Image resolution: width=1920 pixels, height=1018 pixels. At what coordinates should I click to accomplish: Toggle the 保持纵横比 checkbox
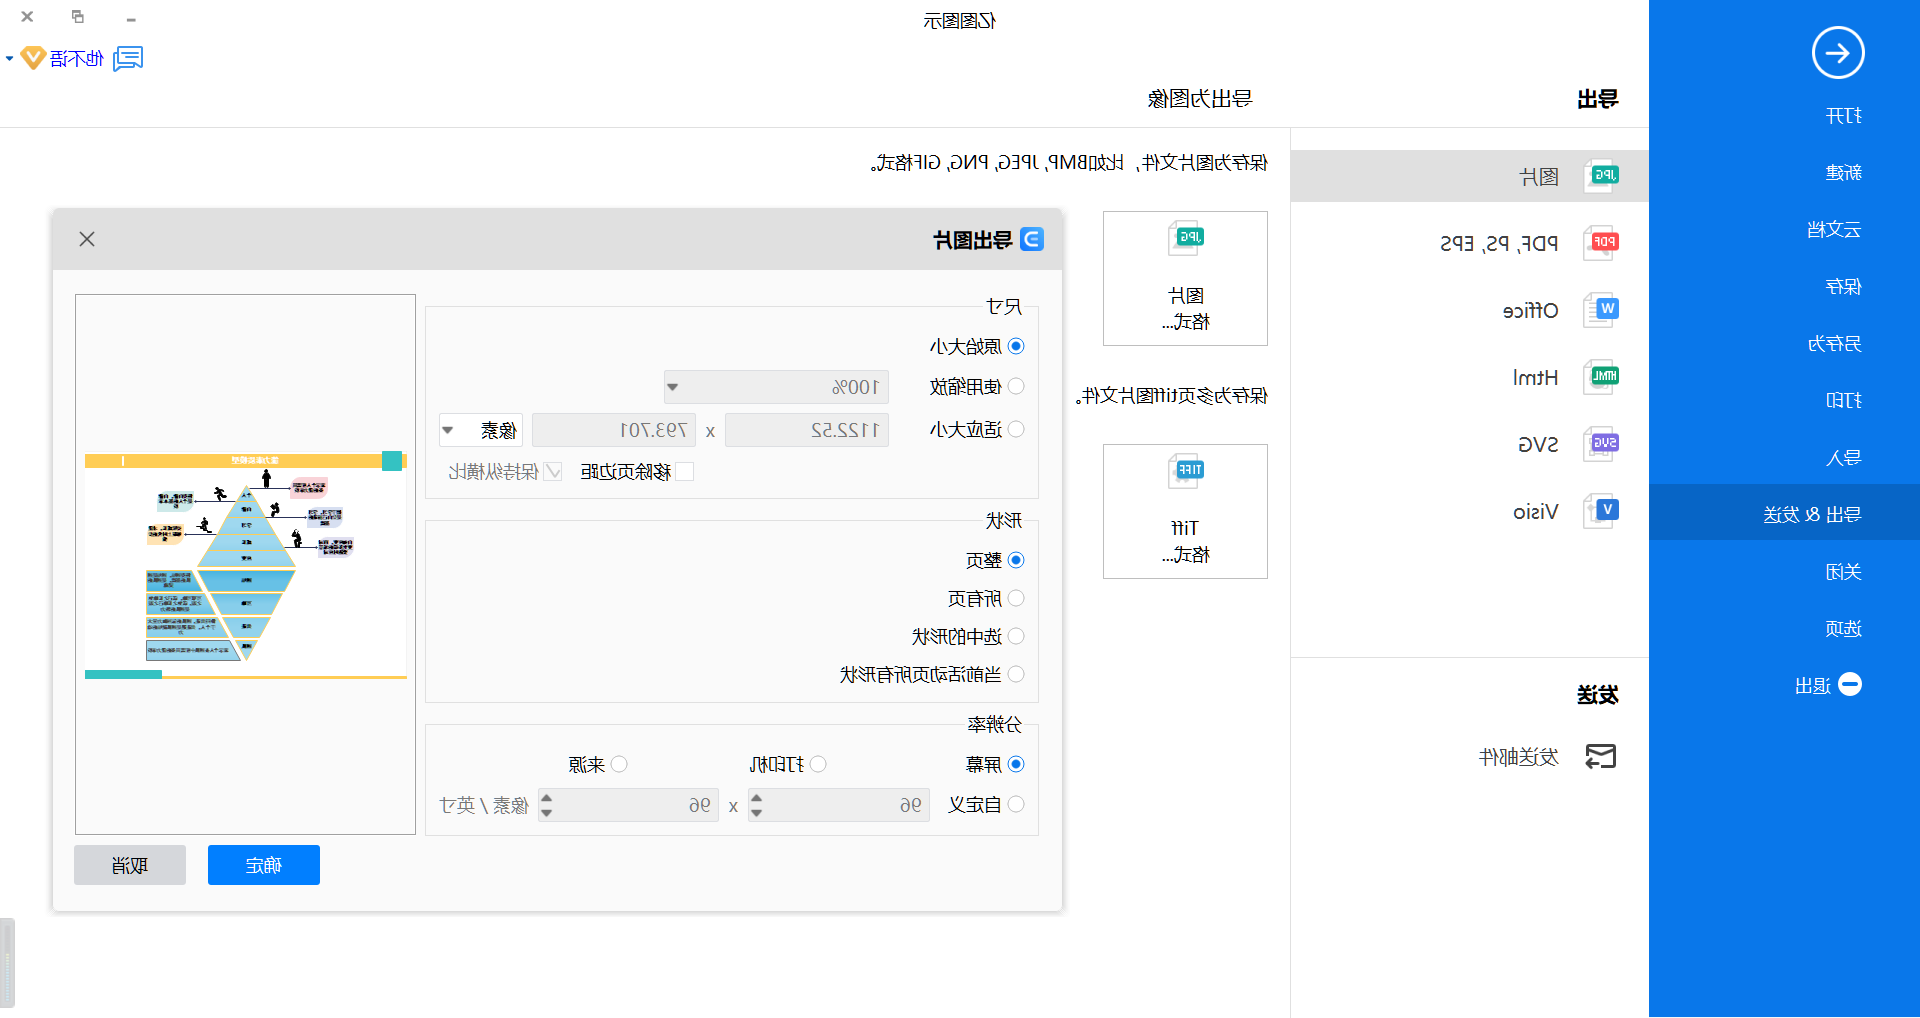point(552,471)
